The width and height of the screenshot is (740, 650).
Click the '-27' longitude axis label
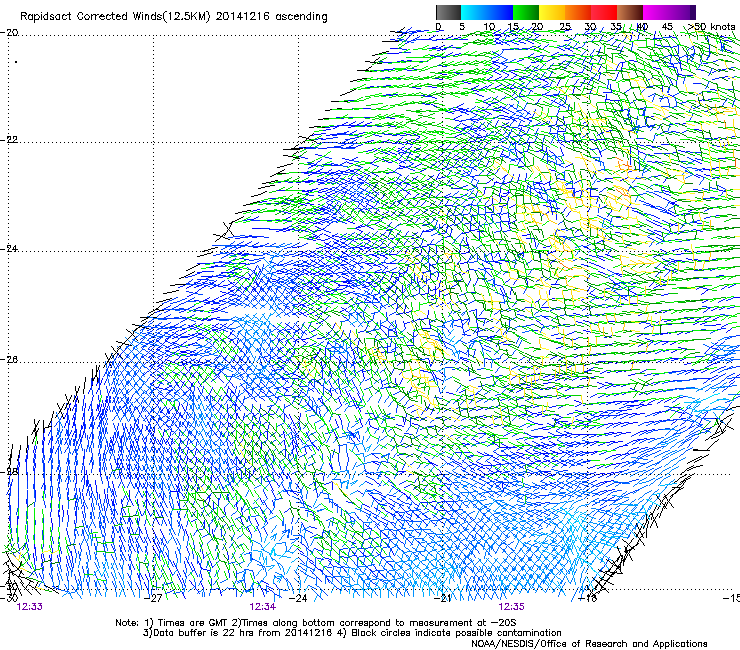coord(153,598)
